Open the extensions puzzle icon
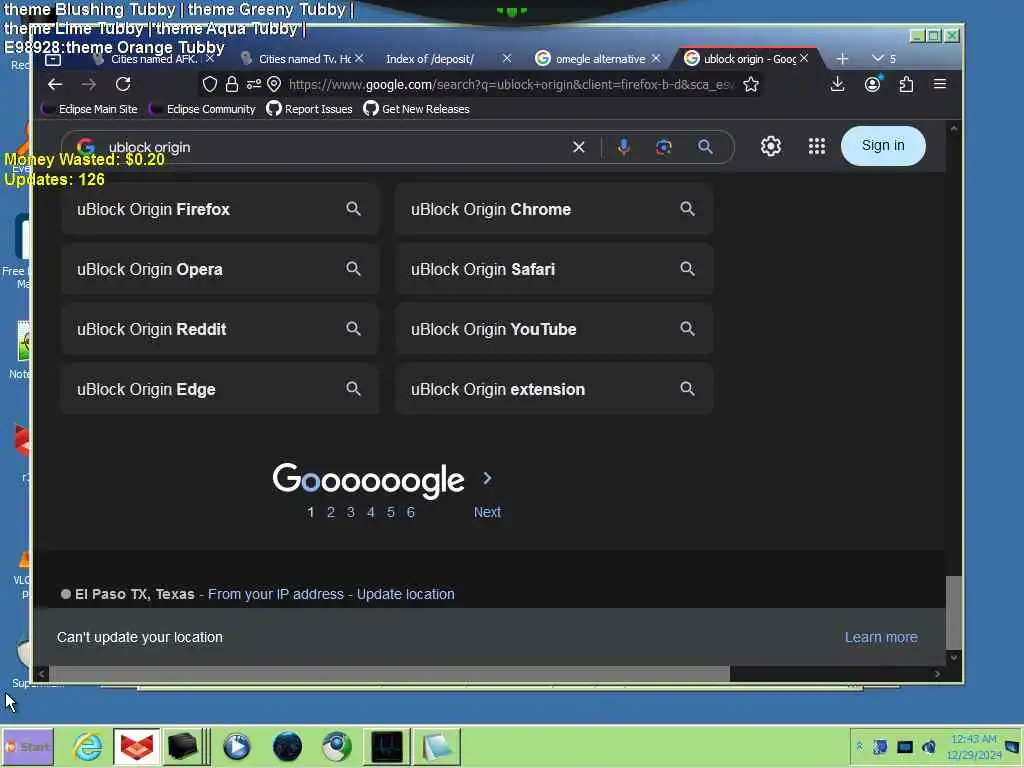This screenshot has width=1024, height=768. tap(906, 84)
